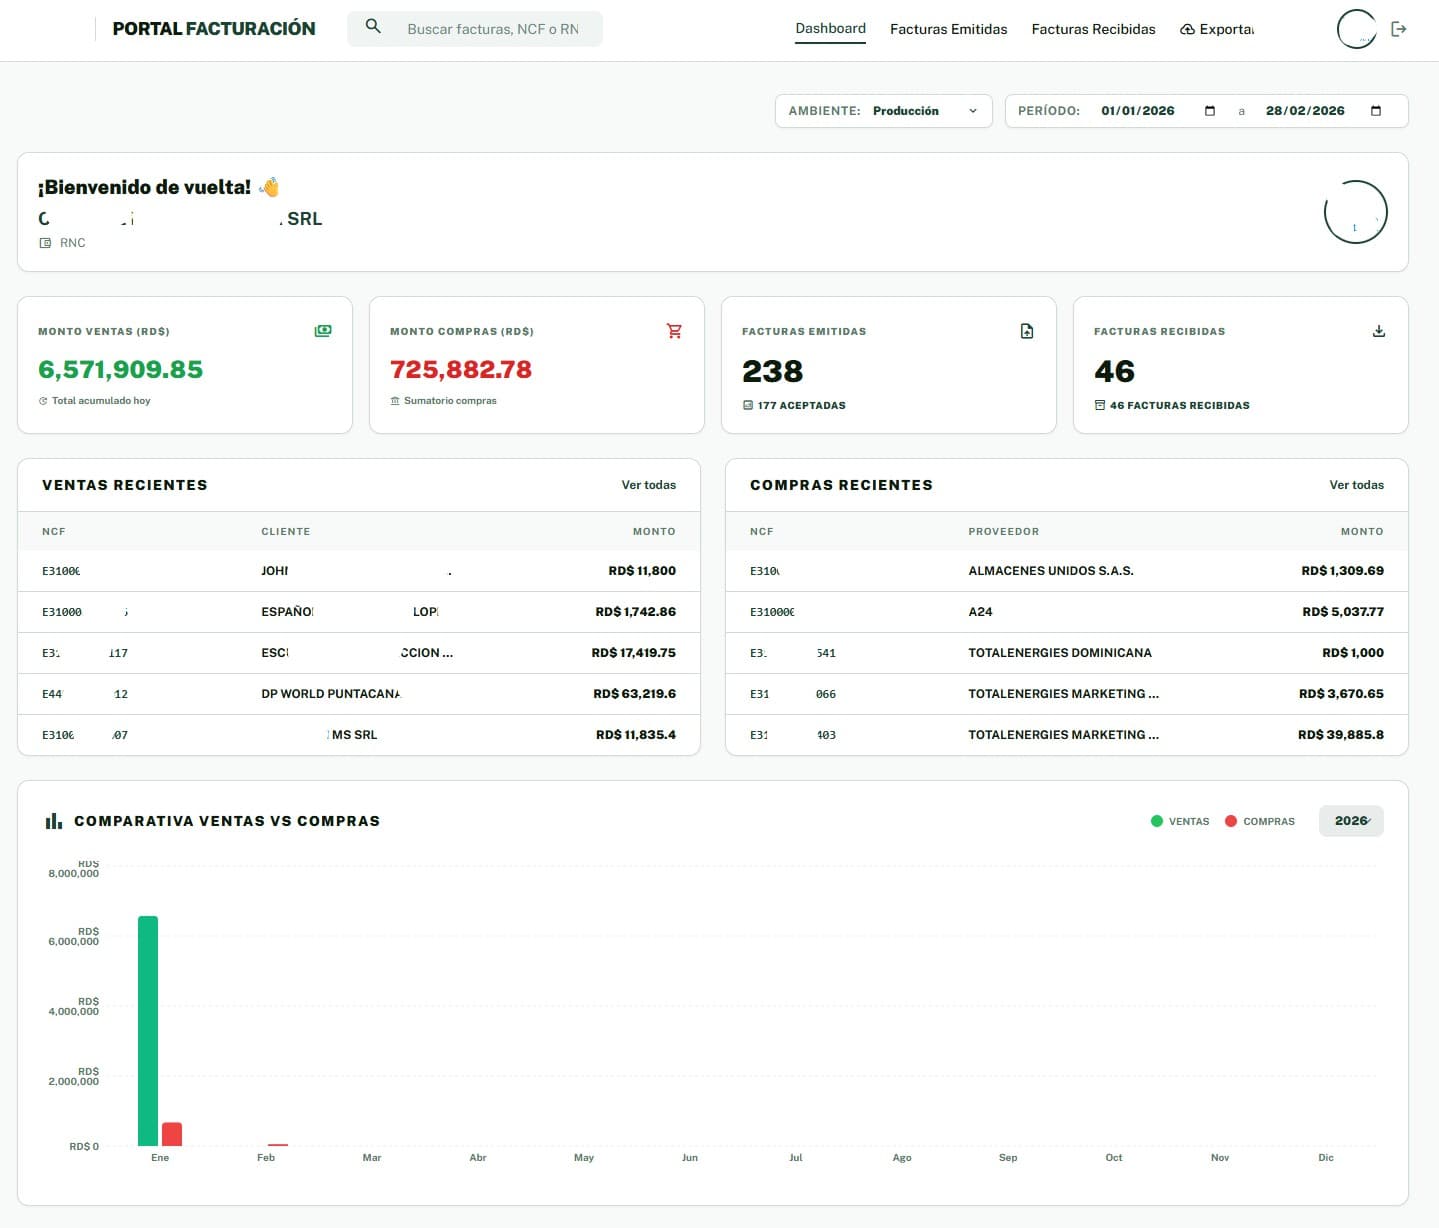Focus the Buscar facturas search field
This screenshot has height=1228, width=1439.
coord(493,29)
